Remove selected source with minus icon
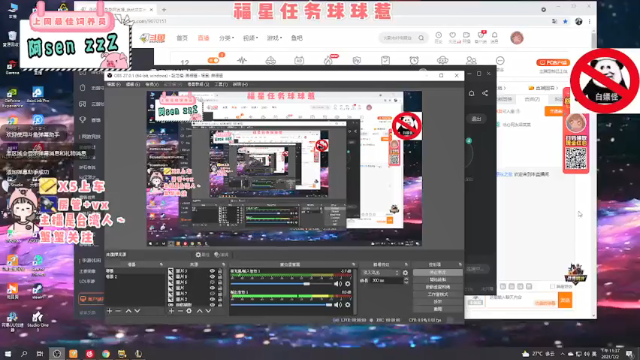 click(x=180, y=311)
